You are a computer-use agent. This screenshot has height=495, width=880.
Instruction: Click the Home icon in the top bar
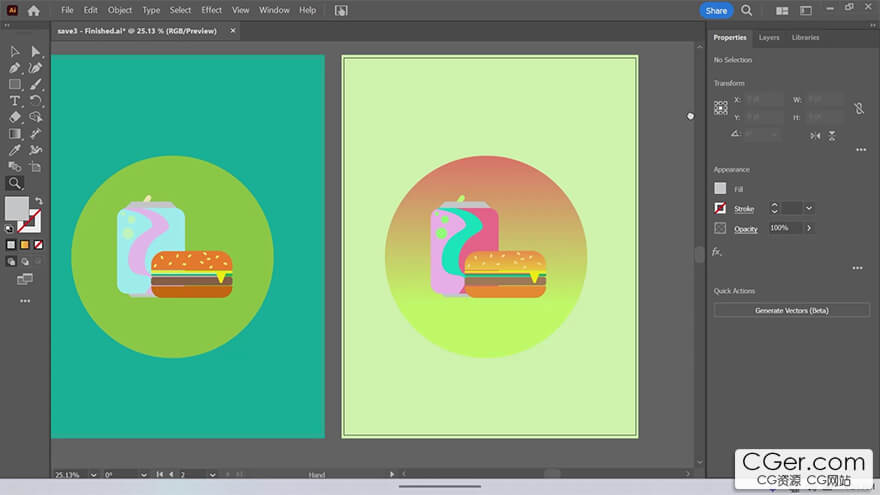34,10
